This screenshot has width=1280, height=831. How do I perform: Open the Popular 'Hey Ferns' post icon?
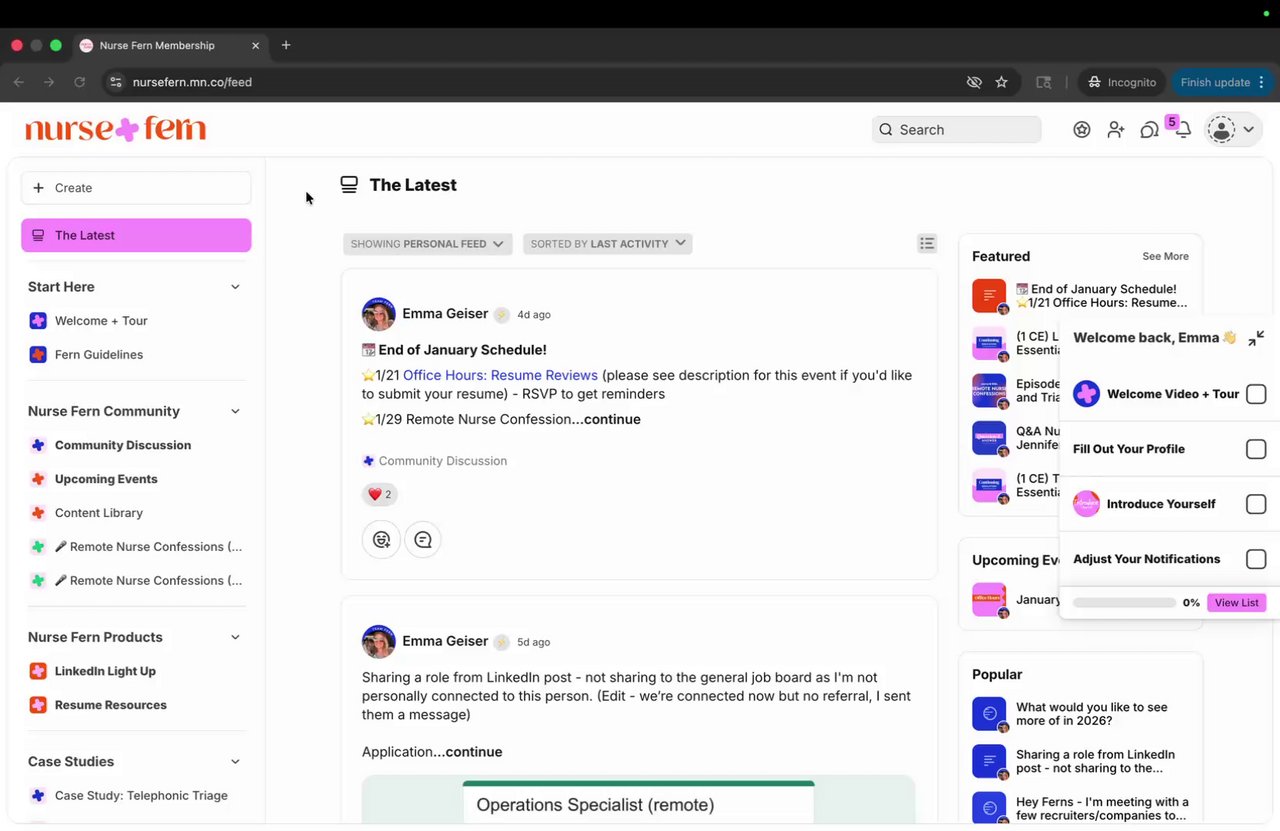pyautogui.click(x=989, y=809)
